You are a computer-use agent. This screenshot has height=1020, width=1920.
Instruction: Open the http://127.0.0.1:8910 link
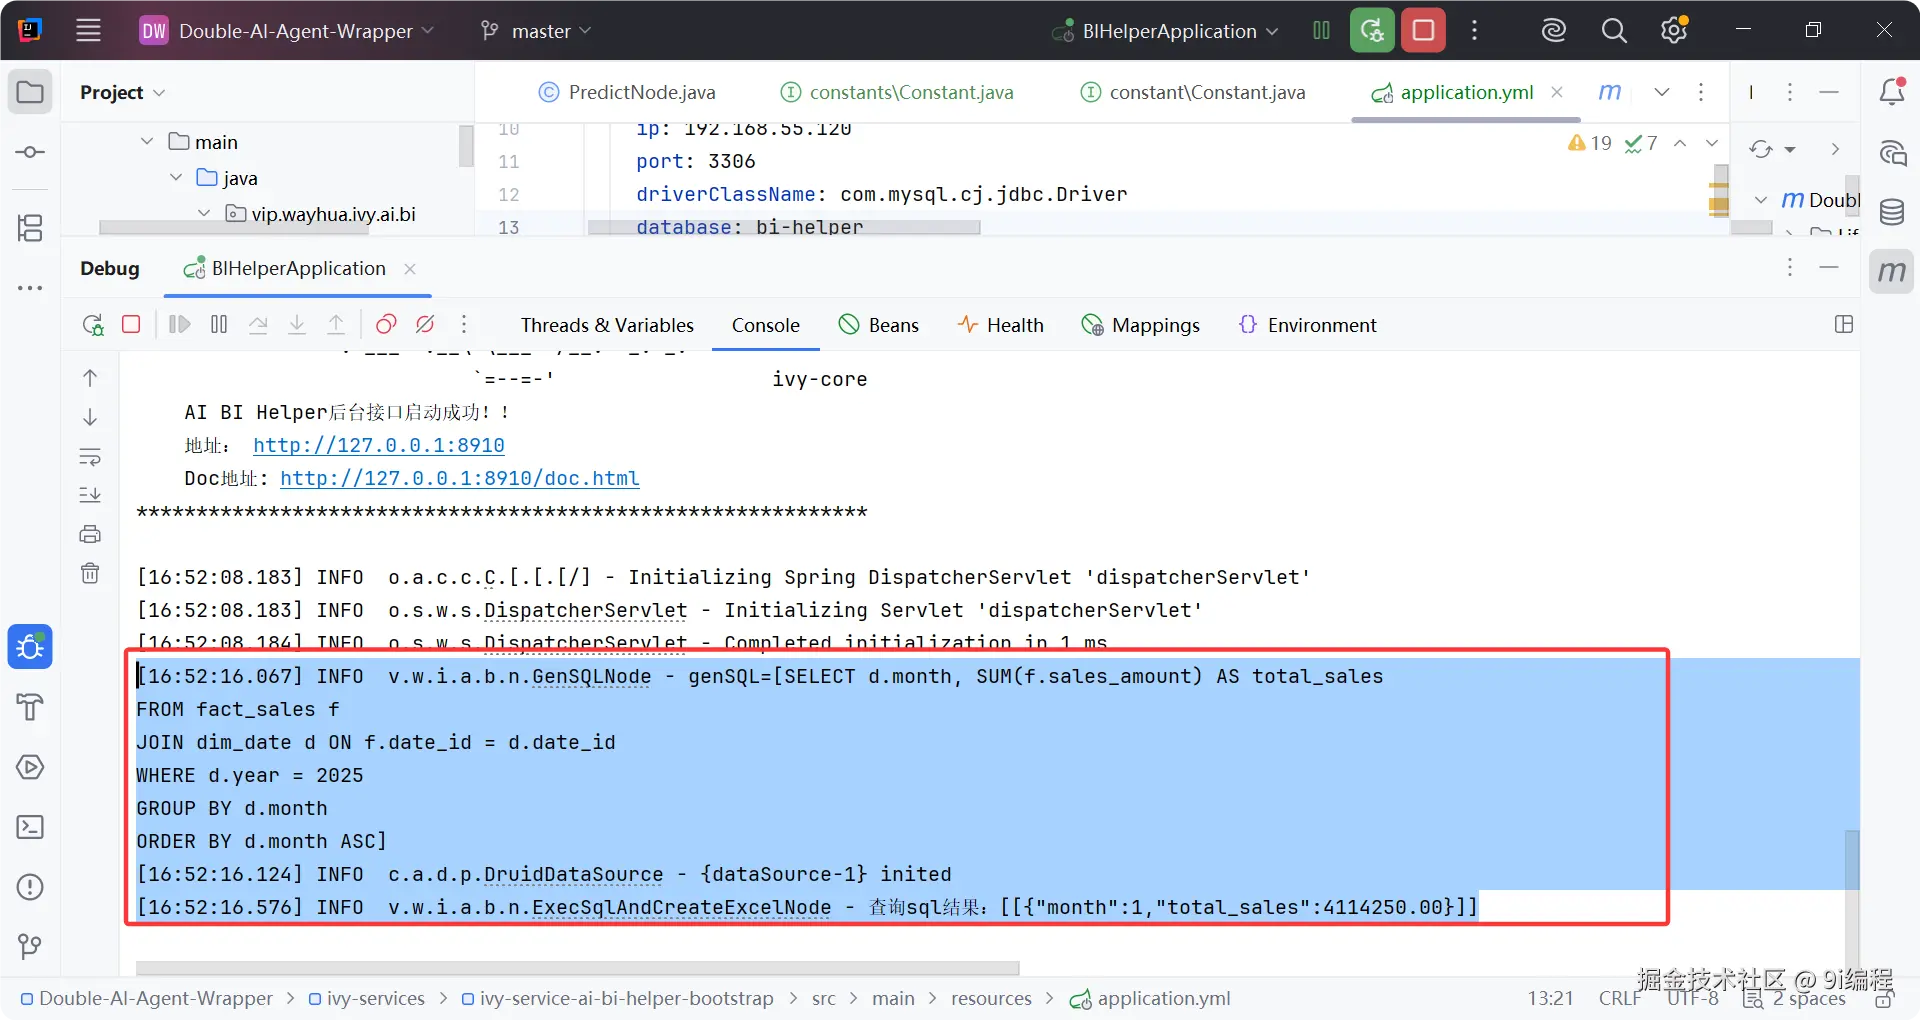point(379,445)
